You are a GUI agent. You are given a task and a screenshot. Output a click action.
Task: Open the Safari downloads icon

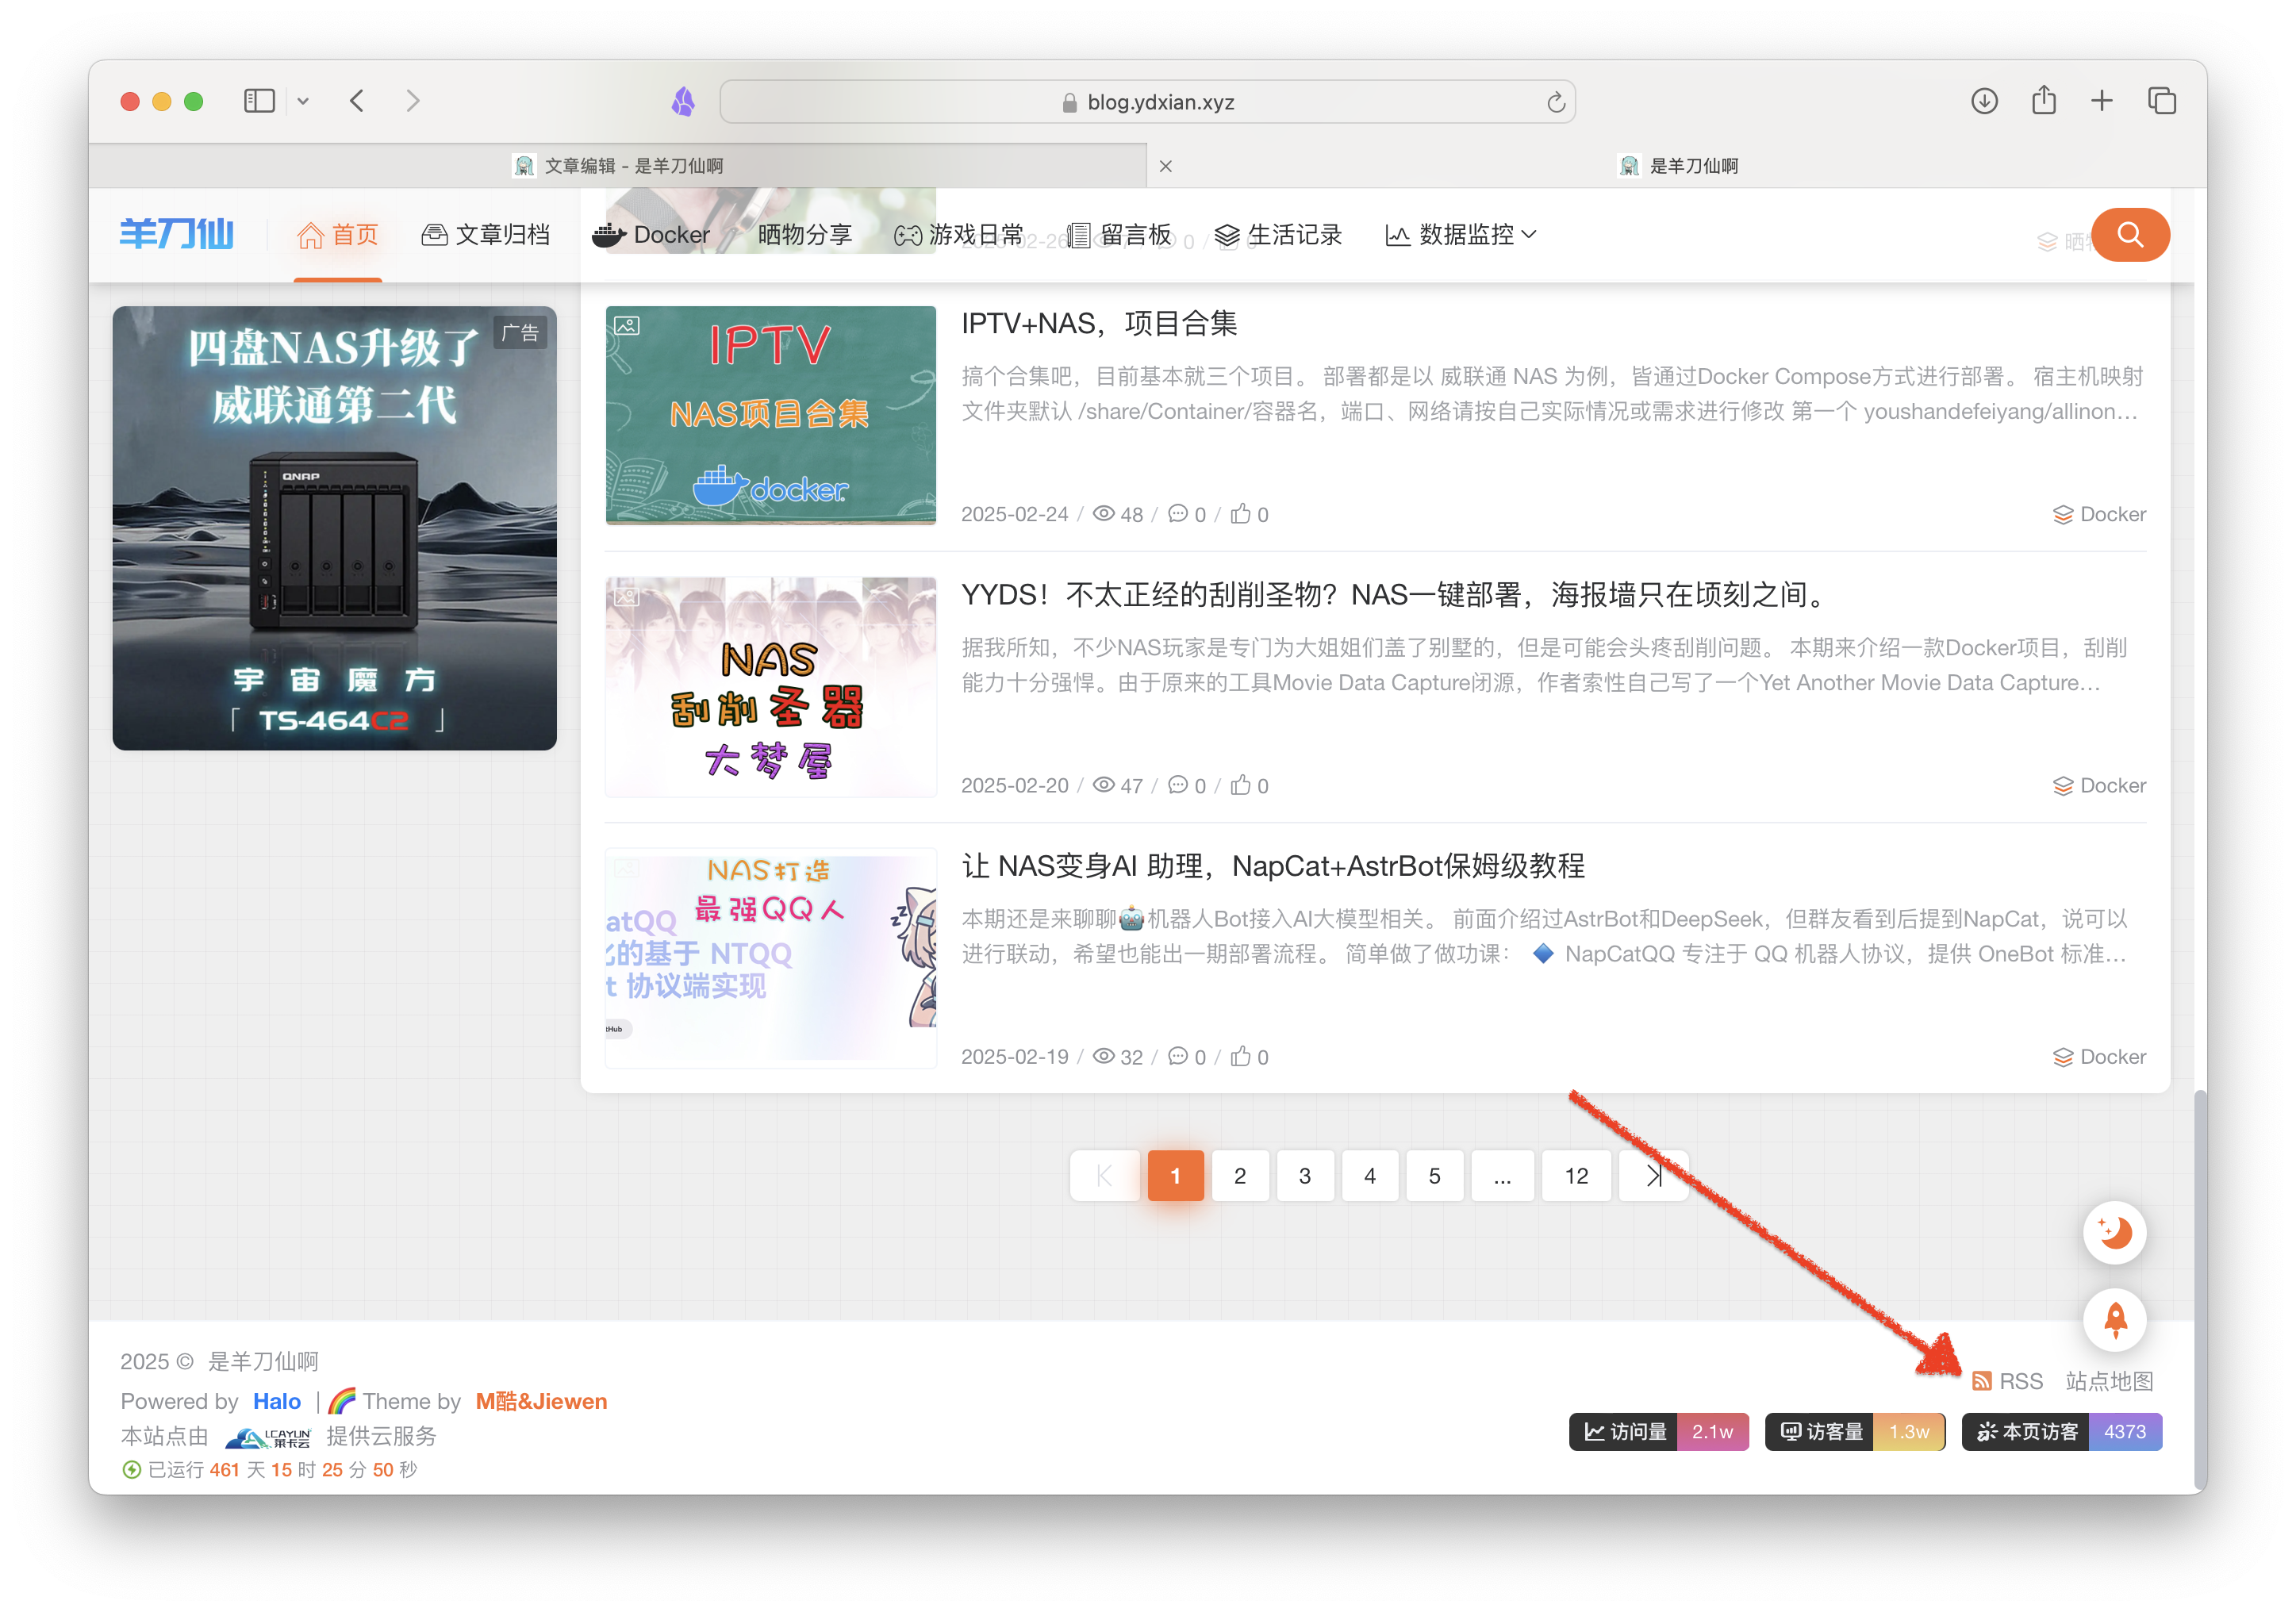pos(1984,101)
